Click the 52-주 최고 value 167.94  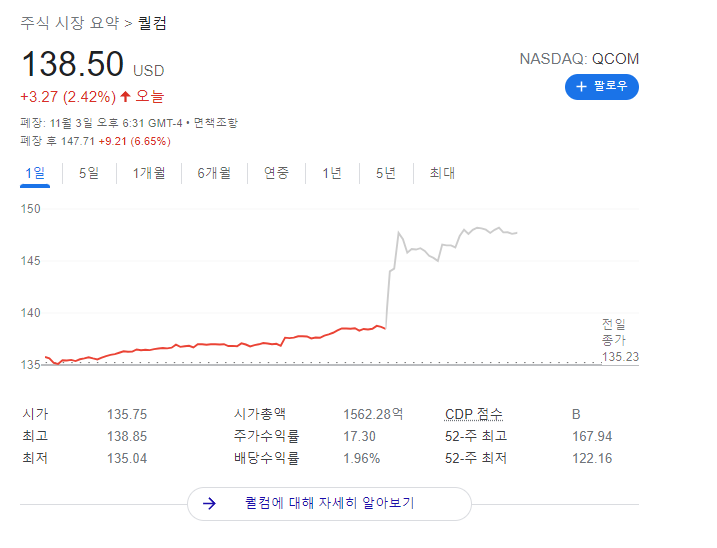click(592, 436)
